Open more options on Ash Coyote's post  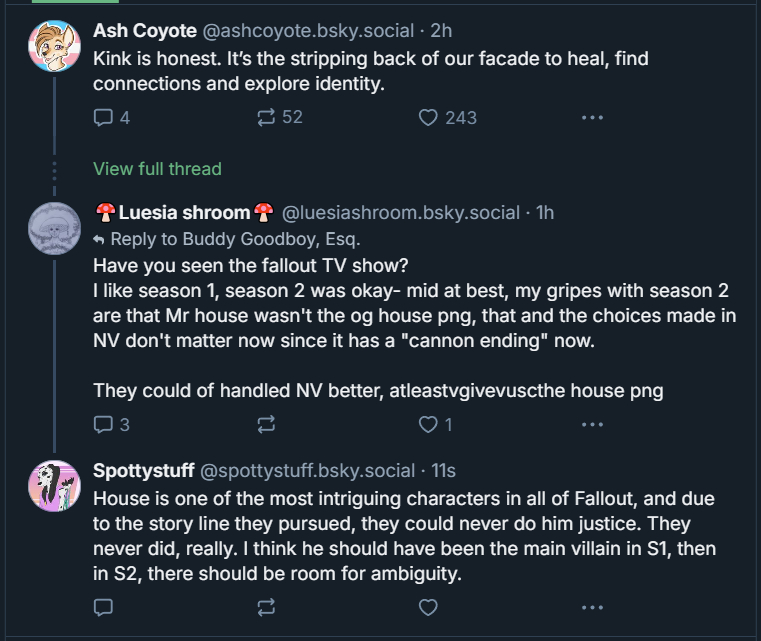pos(592,117)
